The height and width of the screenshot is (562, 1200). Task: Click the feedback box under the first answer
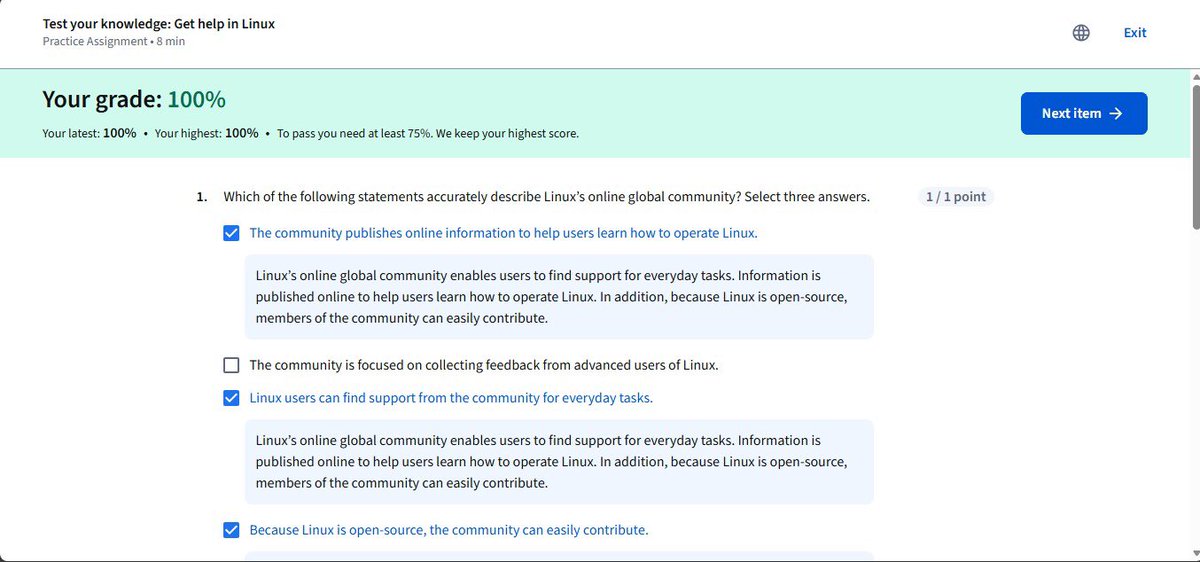[559, 296]
